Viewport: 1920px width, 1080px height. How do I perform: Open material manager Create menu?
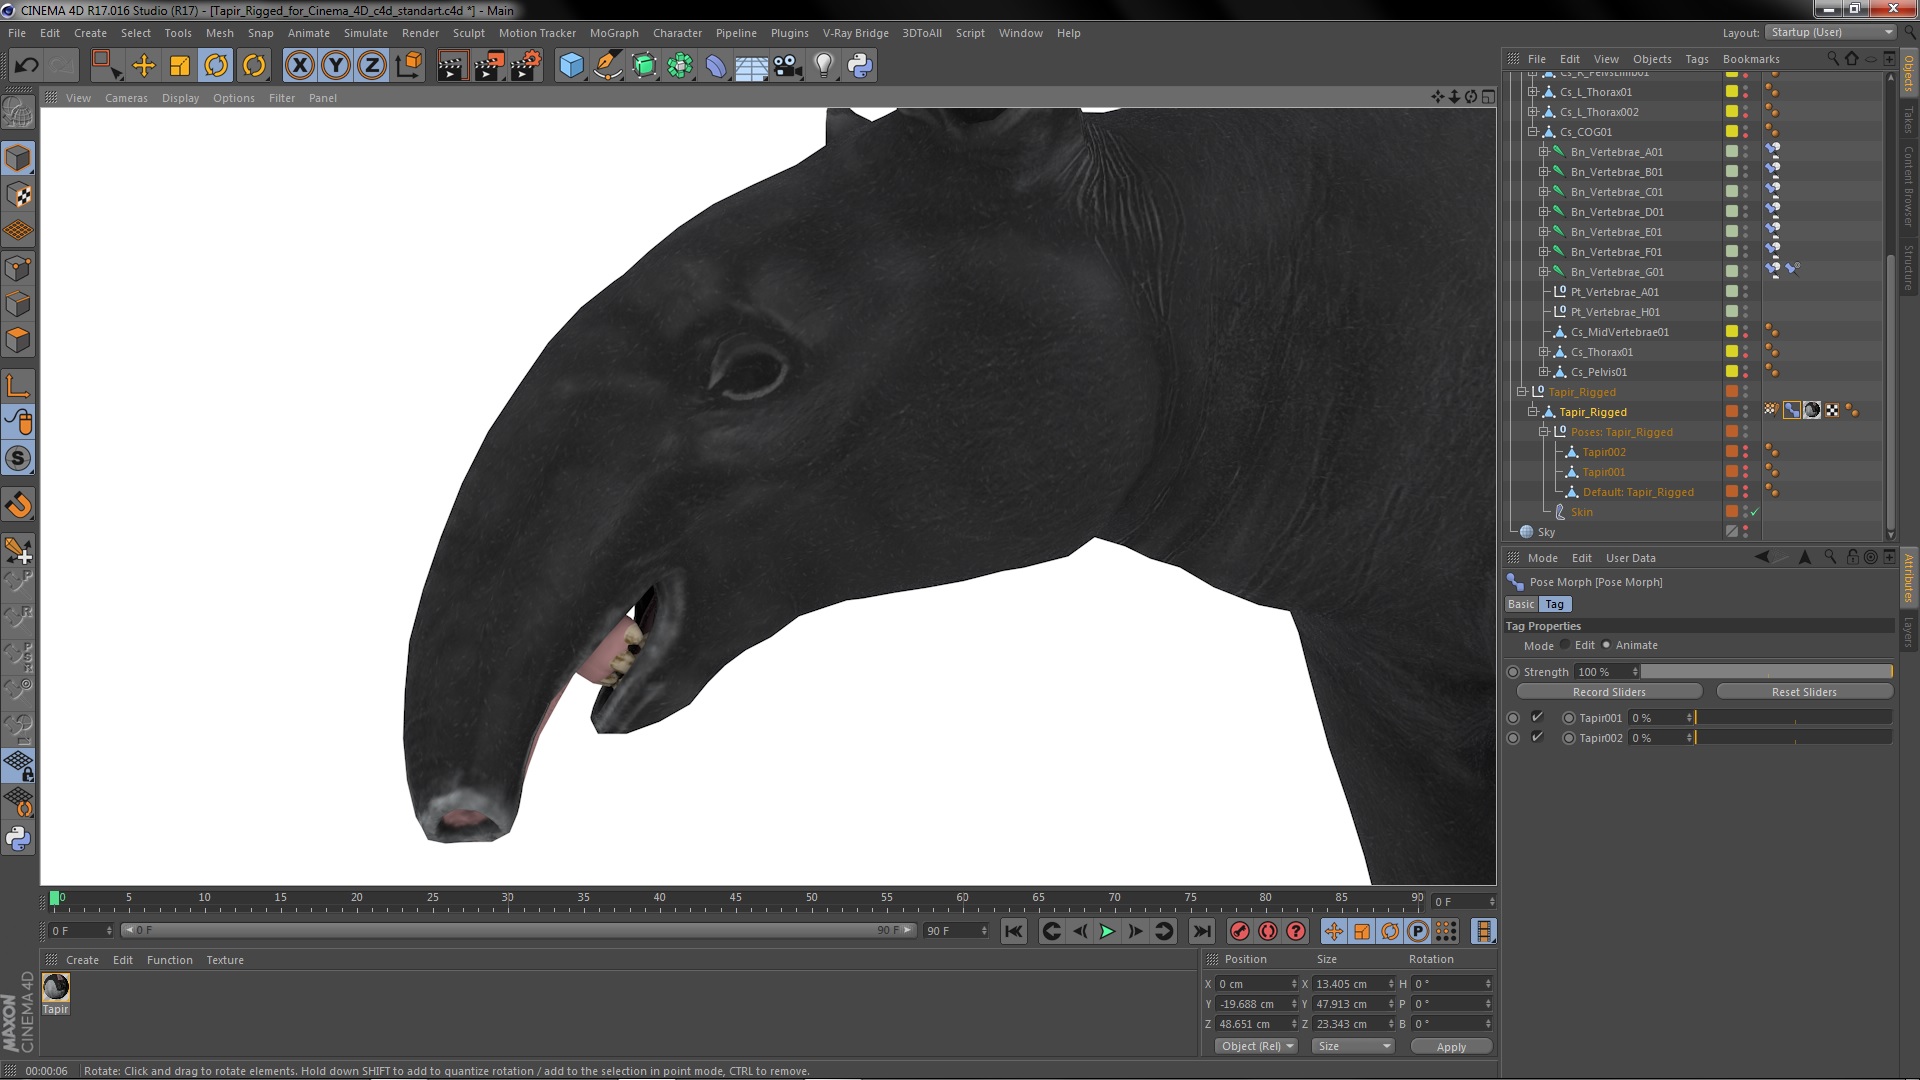pyautogui.click(x=82, y=960)
